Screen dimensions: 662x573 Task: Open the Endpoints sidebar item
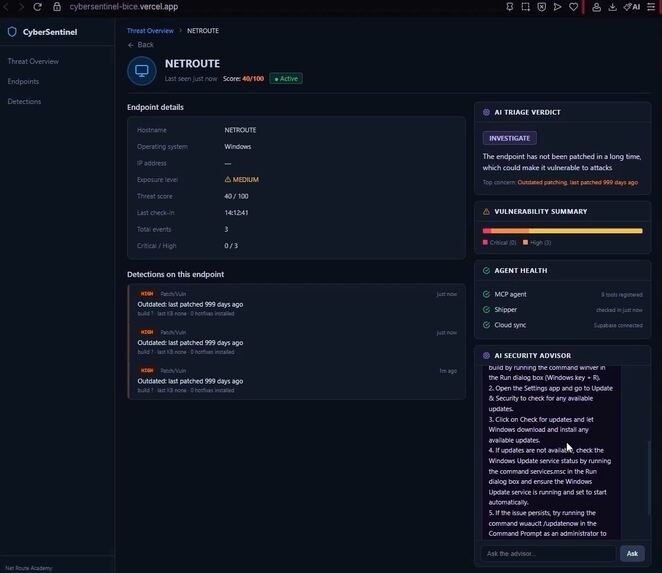(23, 81)
